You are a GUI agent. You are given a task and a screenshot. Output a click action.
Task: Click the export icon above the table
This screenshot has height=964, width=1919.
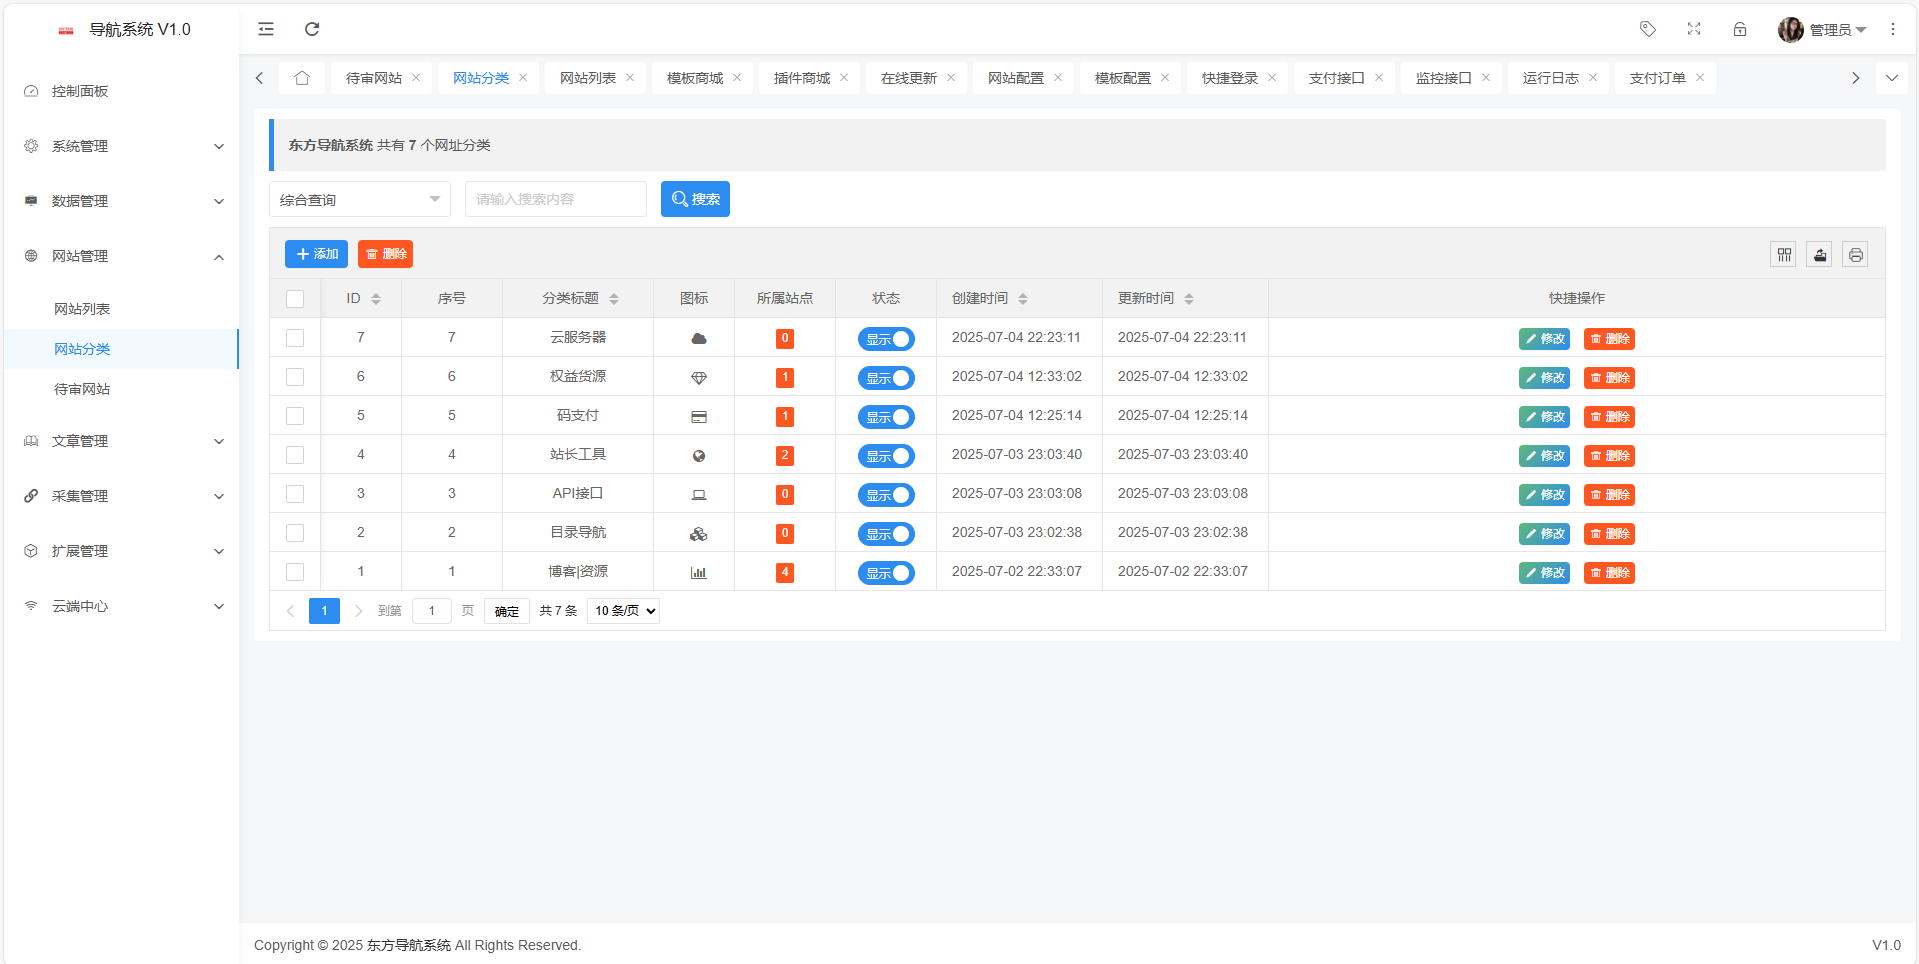point(1819,254)
